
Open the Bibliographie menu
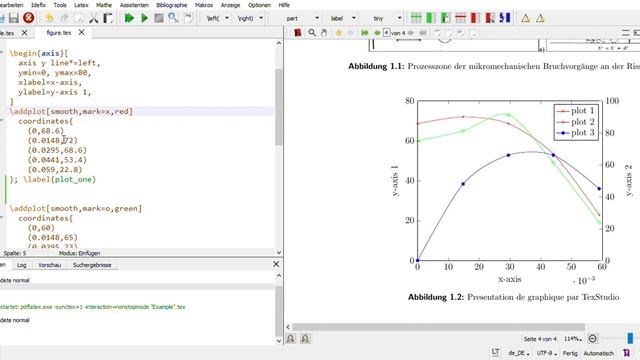point(172,5)
